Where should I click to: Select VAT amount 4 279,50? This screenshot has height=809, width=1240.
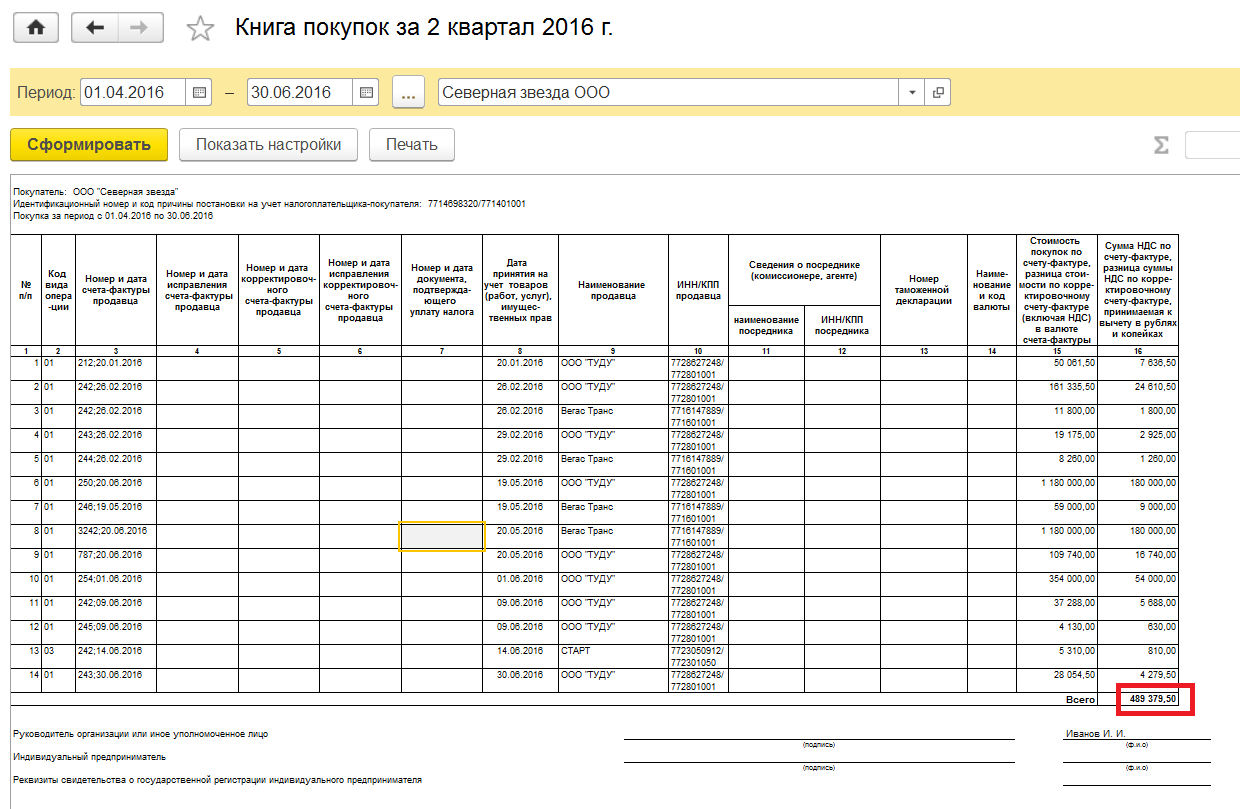pos(1137,680)
